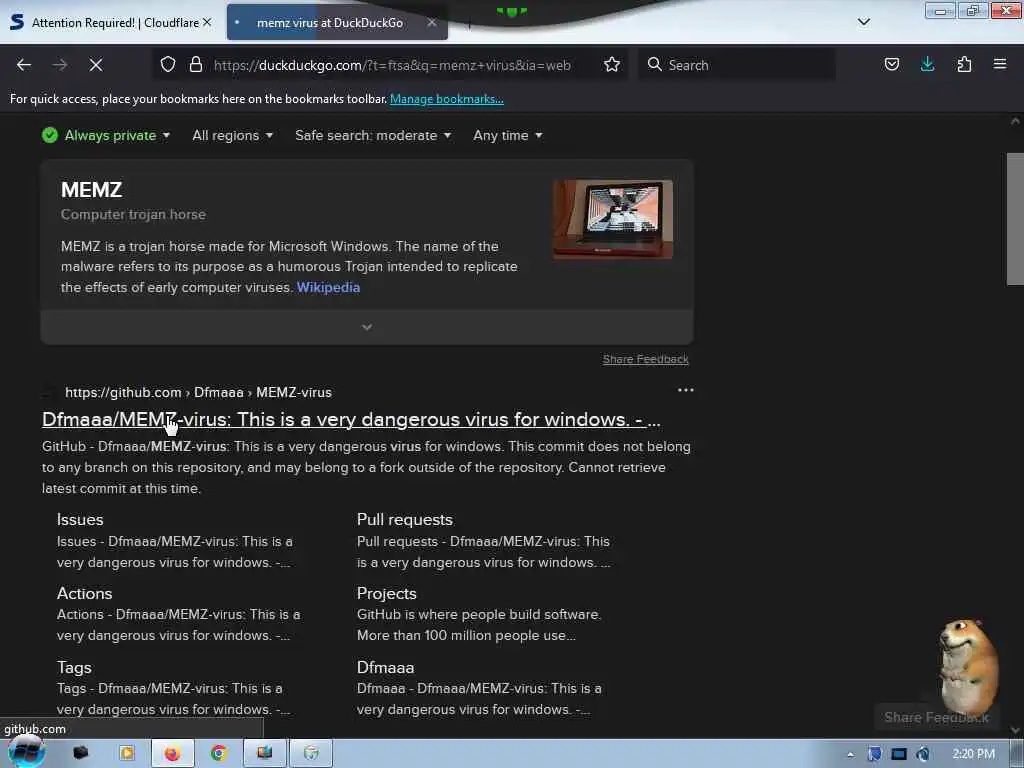Click the volume tray icon
1024x768 pixels.
pos(923,754)
